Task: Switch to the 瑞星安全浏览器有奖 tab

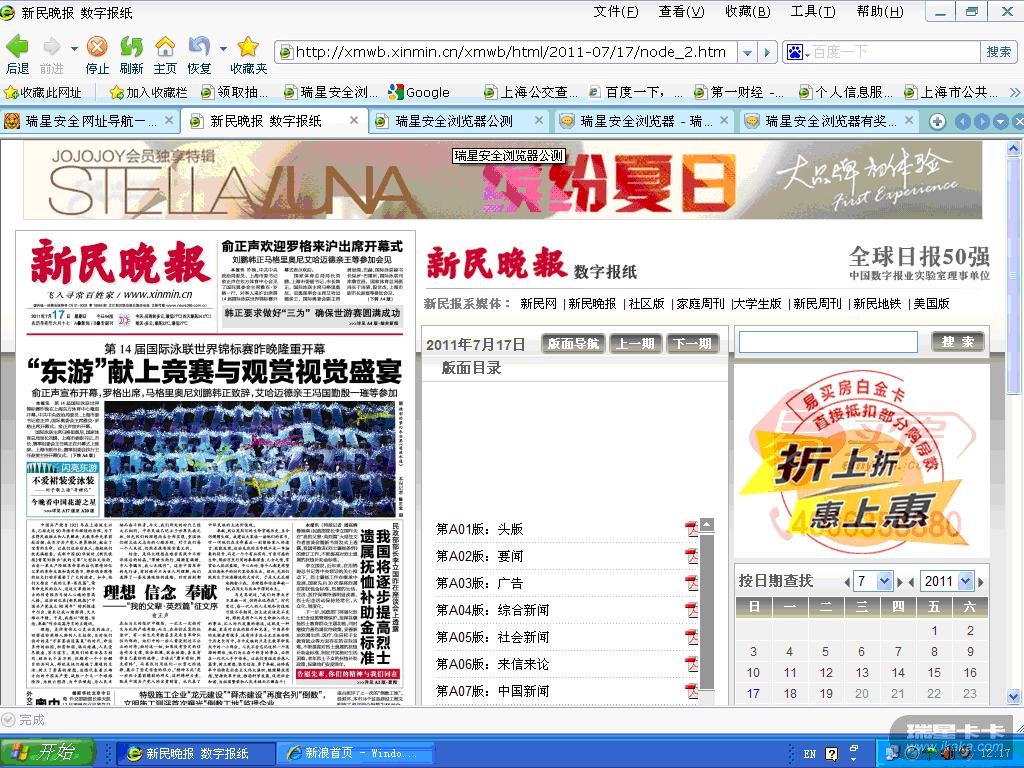Action: click(x=829, y=121)
